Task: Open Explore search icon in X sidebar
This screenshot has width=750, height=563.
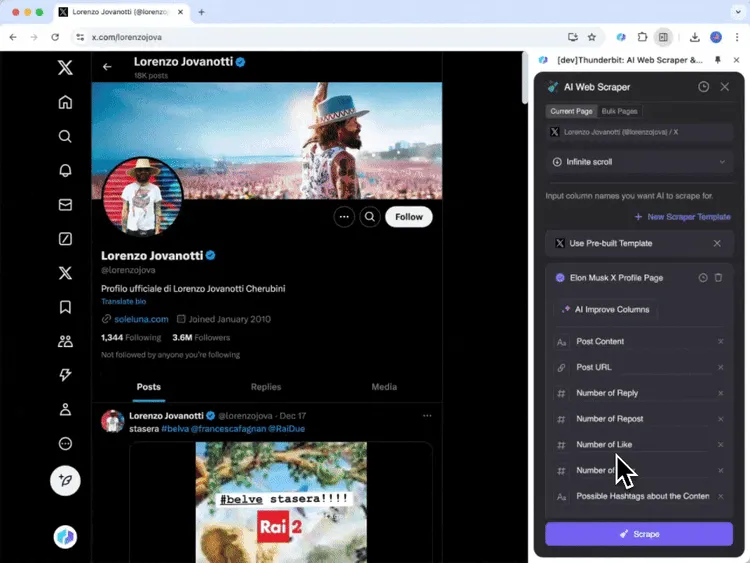Action: [65, 136]
